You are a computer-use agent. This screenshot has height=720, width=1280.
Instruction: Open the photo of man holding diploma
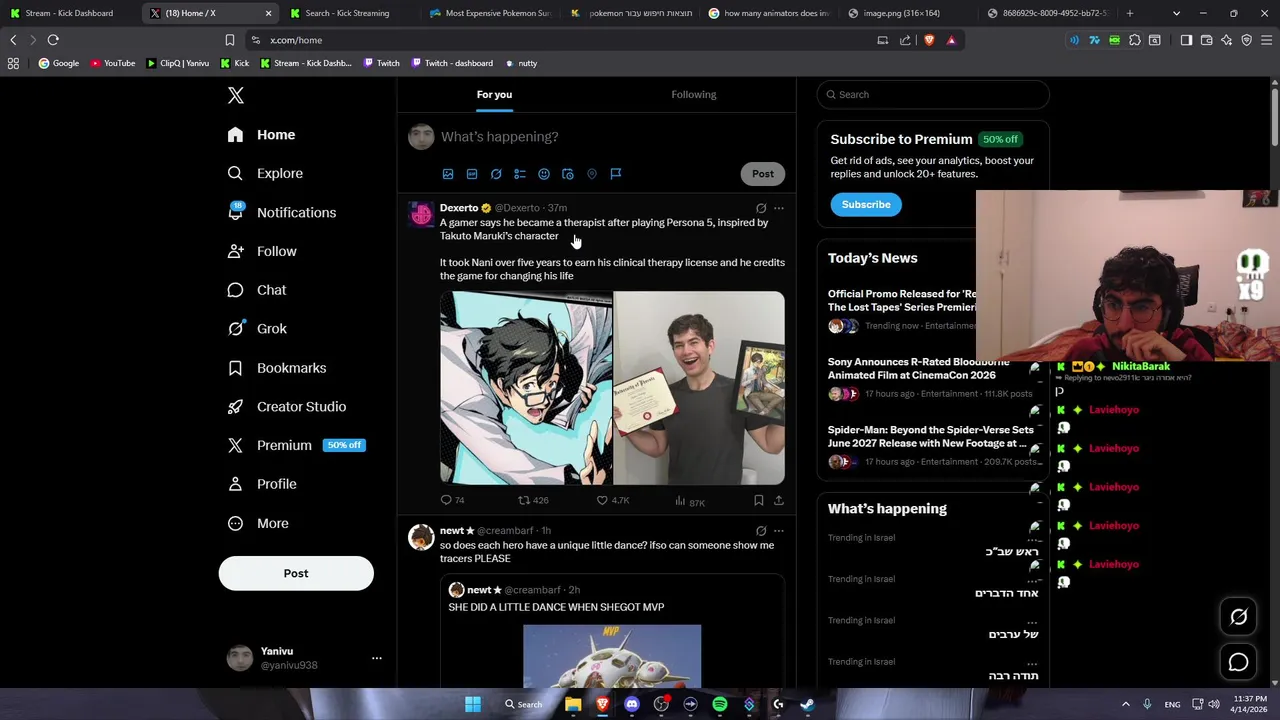point(699,388)
